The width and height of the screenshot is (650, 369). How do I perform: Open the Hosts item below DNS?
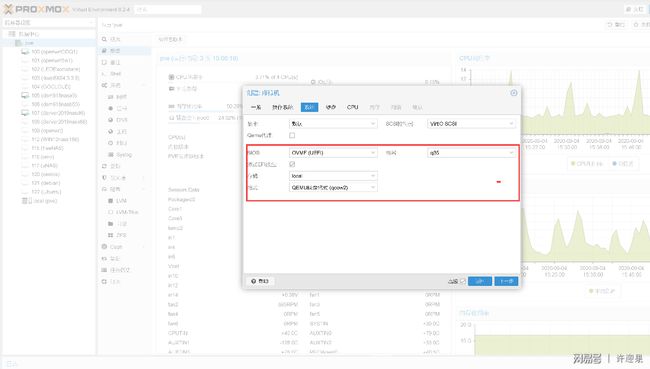[117, 131]
